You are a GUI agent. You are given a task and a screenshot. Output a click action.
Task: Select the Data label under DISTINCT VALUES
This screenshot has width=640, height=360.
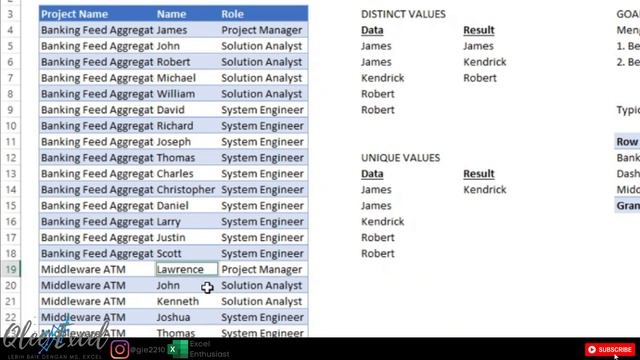[x=372, y=30]
